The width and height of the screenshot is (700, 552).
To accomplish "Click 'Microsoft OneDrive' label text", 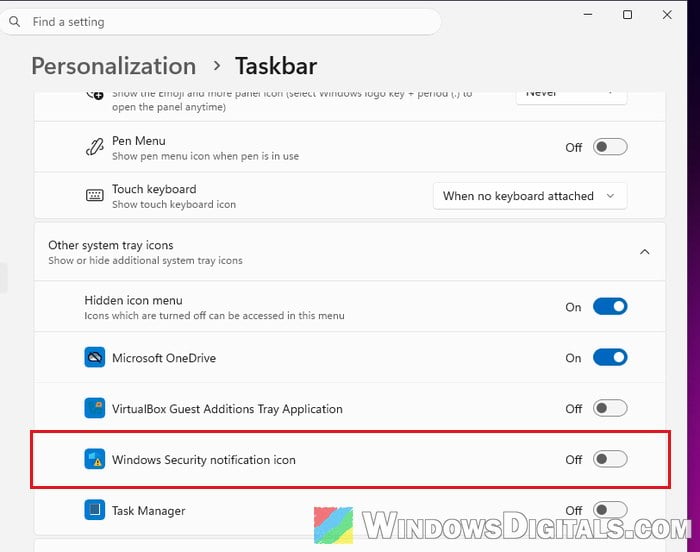I will coord(164,358).
